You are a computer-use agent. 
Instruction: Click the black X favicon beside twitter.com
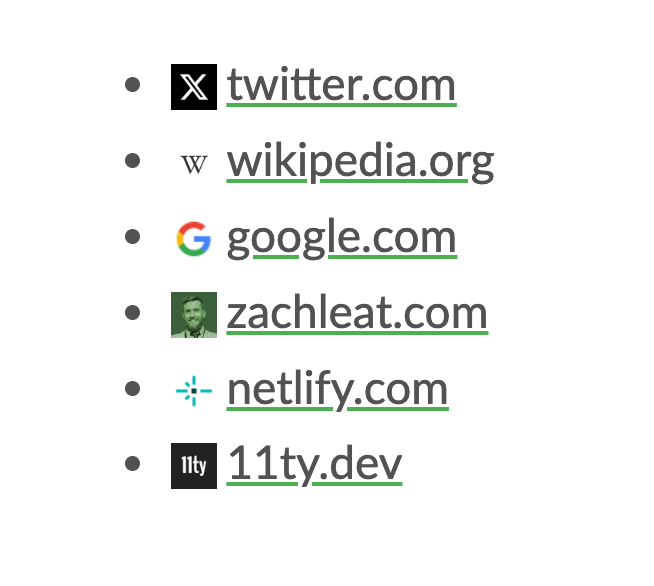[x=194, y=87]
